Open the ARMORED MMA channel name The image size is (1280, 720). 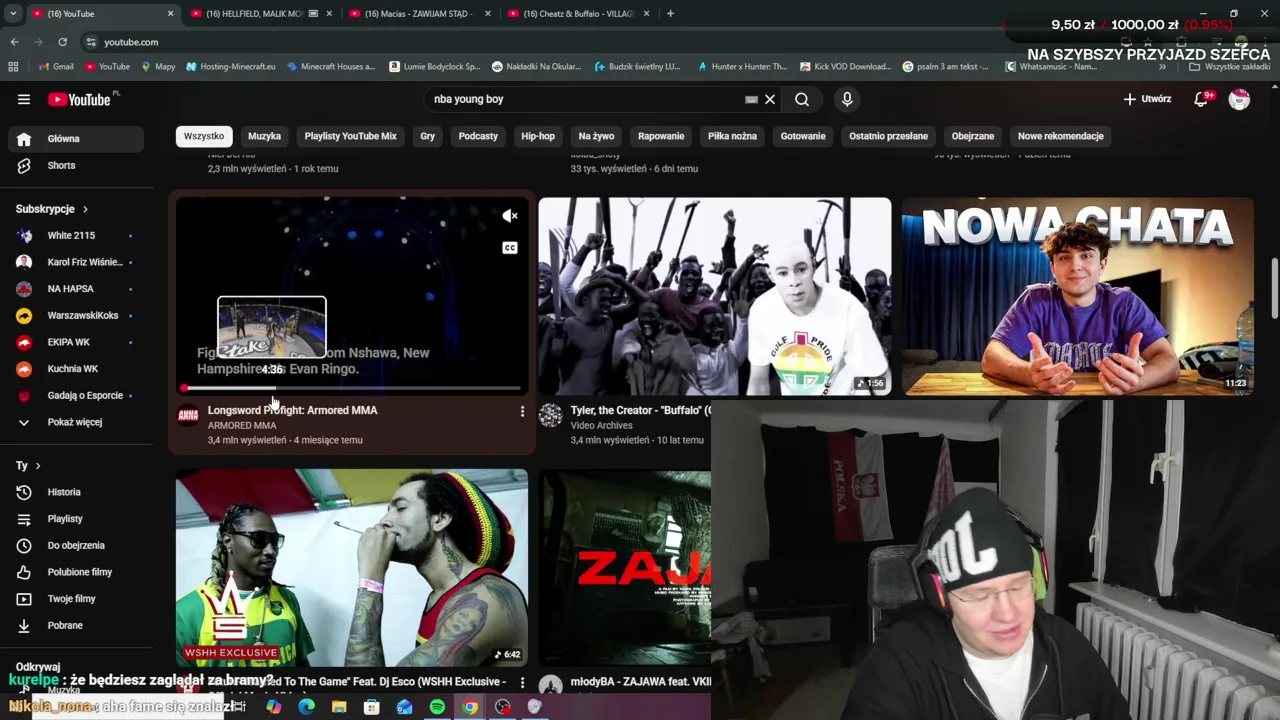(x=242, y=425)
